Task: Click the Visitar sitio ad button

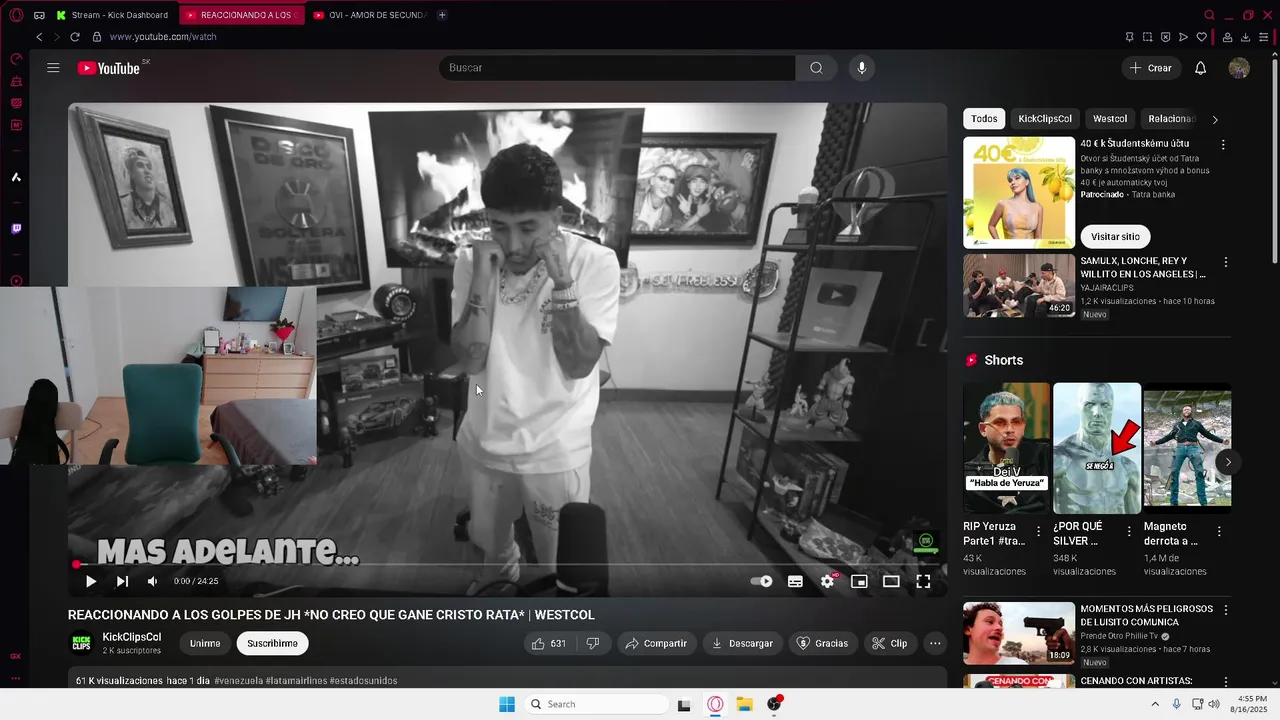Action: (x=1115, y=237)
